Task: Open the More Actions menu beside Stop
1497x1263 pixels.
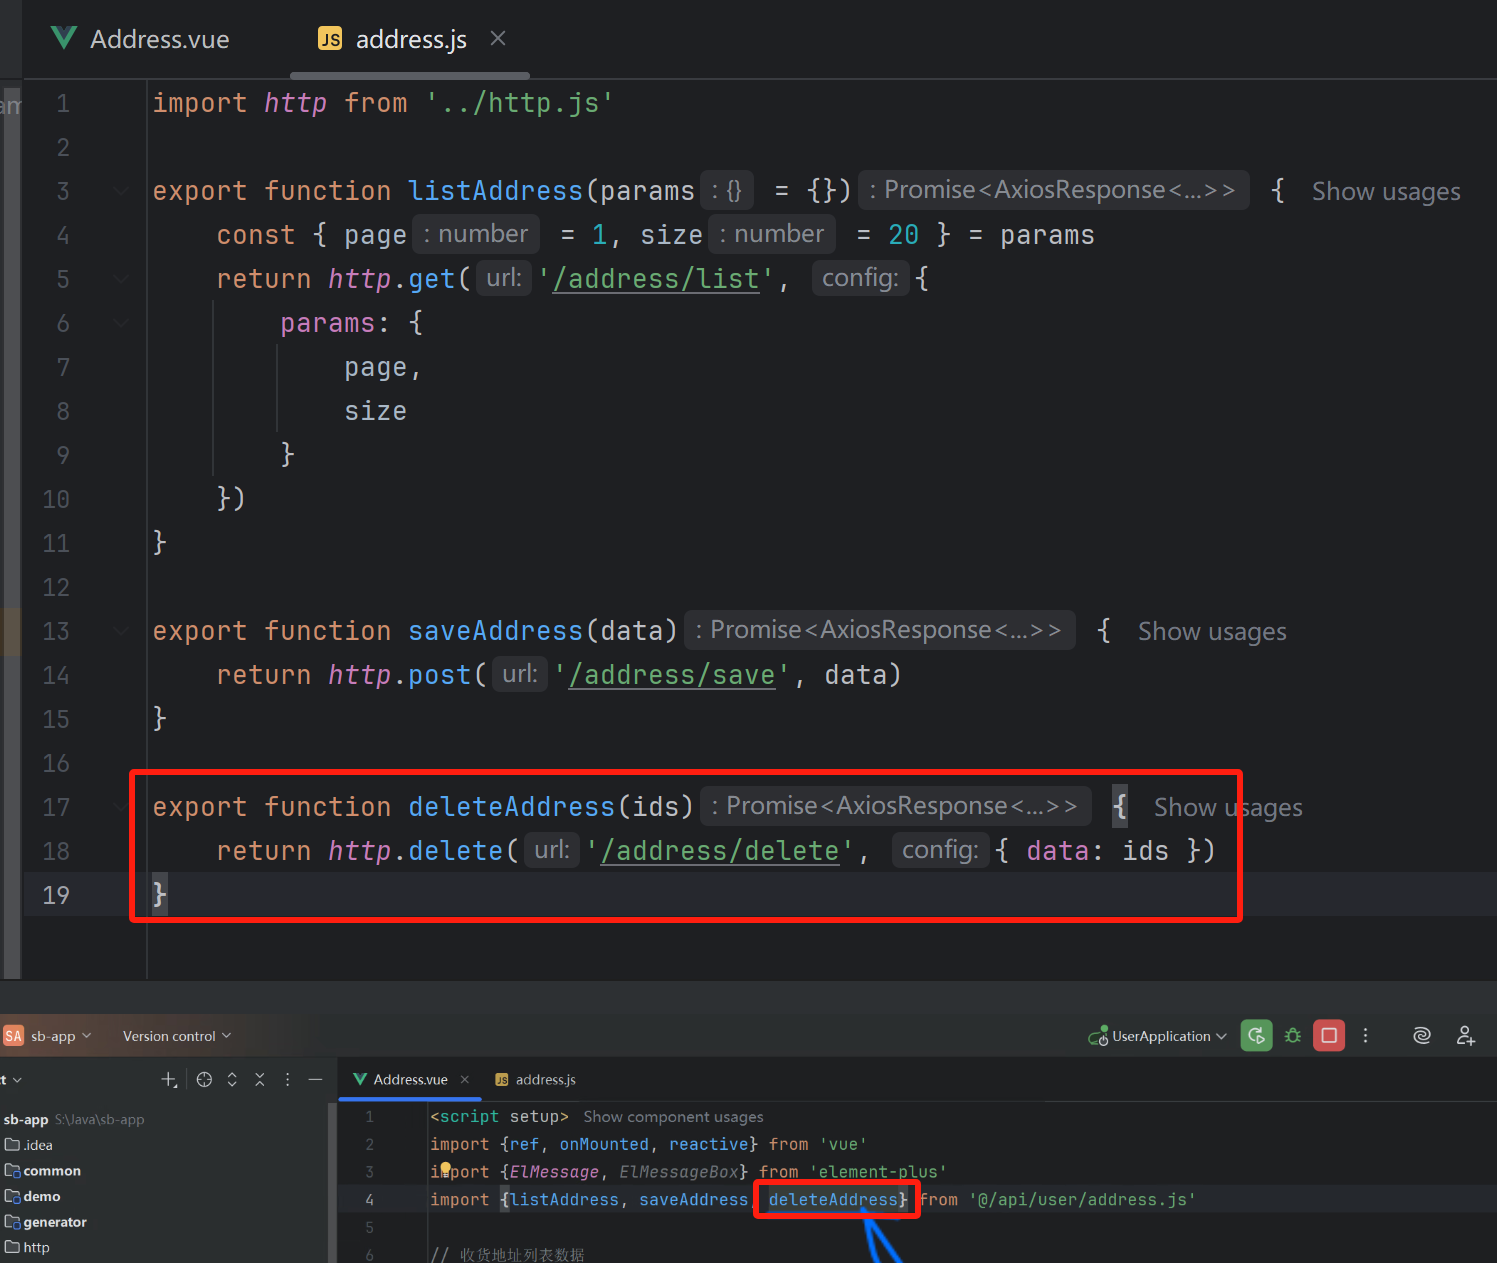Action: (x=1365, y=1036)
